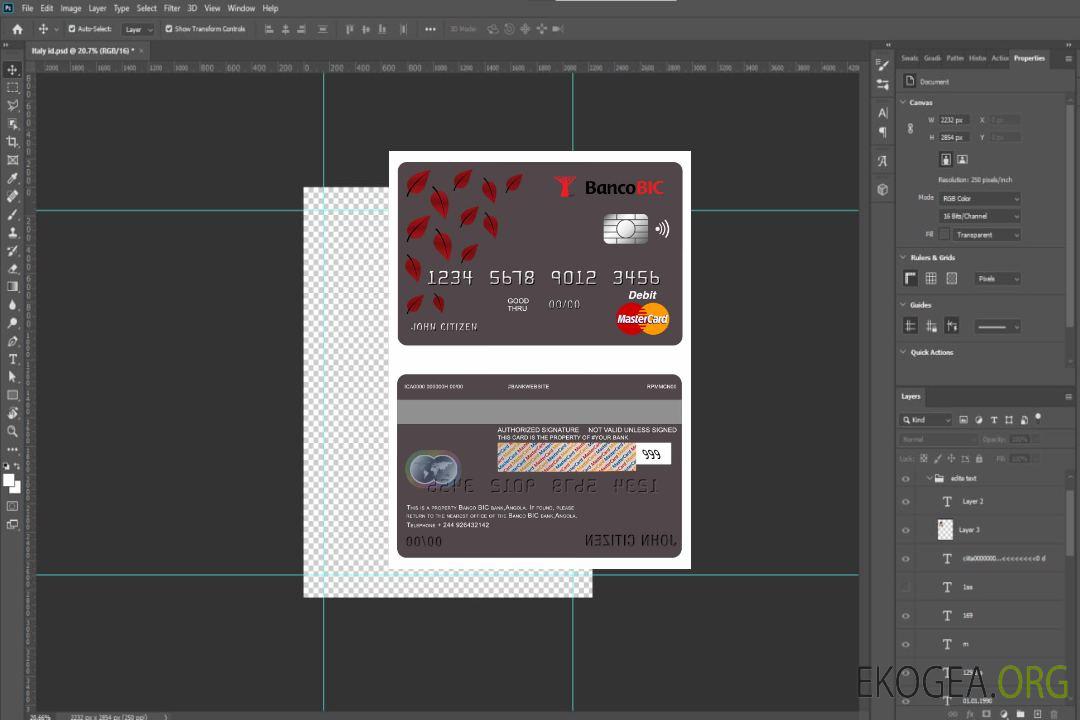Screen dimensions: 1080x720
Task: Toggle the Show Transform Controls checkbox
Action: pos(169,29)
